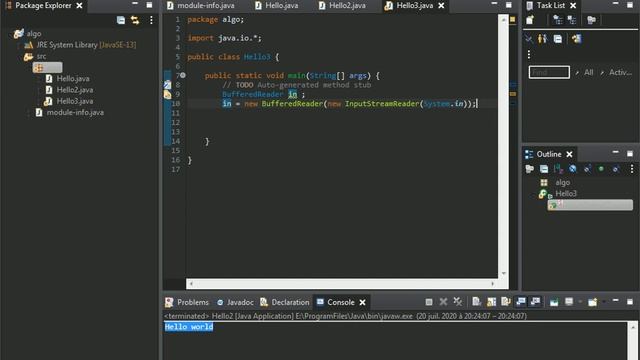Select Hello3 class in Outline
The width and height of the screenshot is (640, 360).
click(x=565, y=194)
